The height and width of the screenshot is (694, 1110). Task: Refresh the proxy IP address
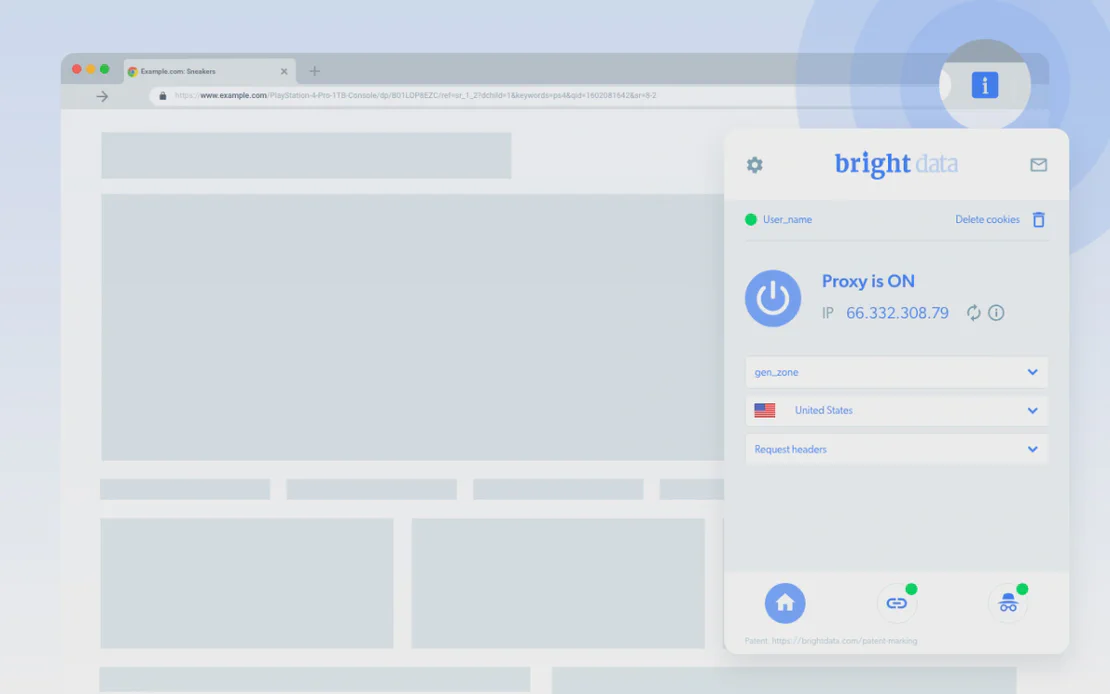click(x=973, y=312)
